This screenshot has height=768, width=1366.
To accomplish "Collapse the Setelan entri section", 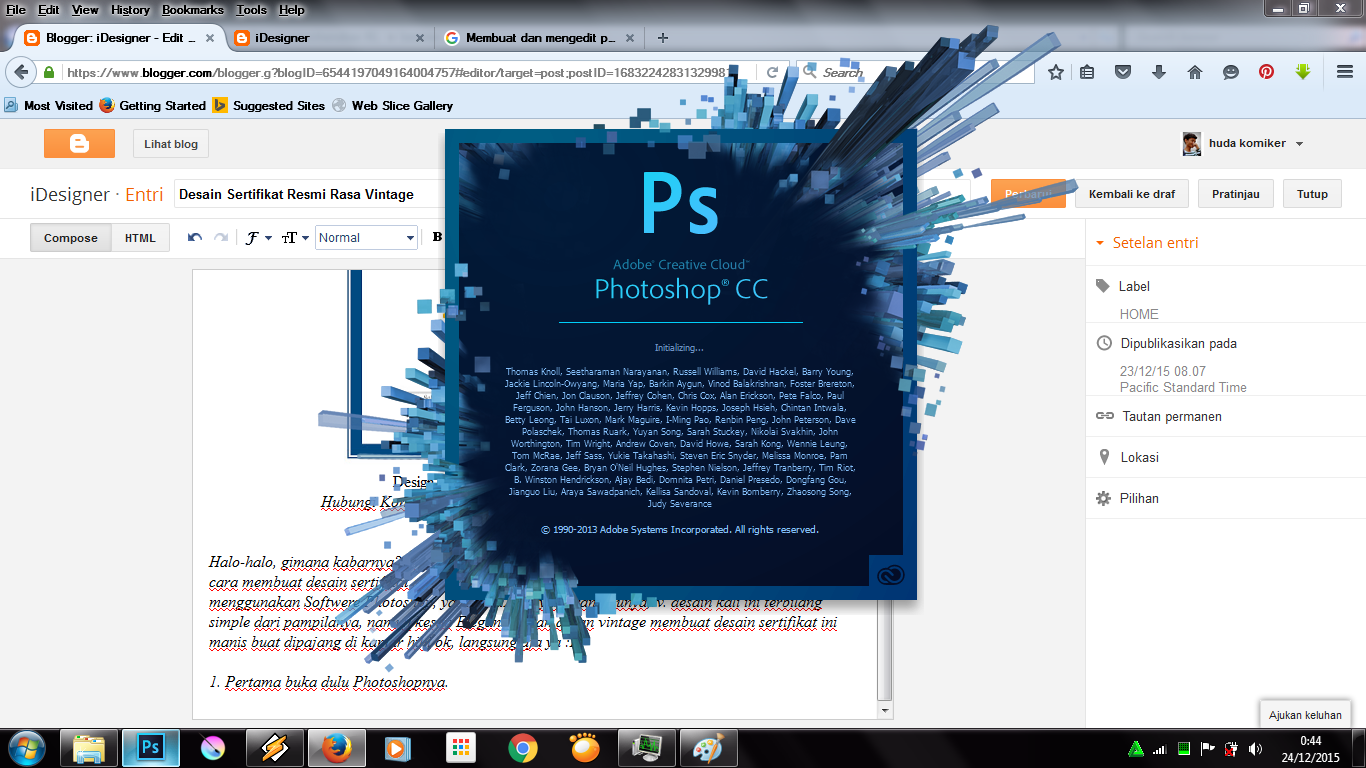I will click(x=1147, y=242).
